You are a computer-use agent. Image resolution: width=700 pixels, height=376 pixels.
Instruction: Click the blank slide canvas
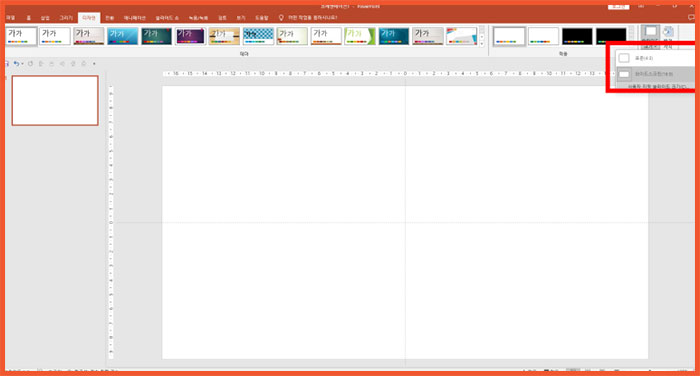point(405,222)
